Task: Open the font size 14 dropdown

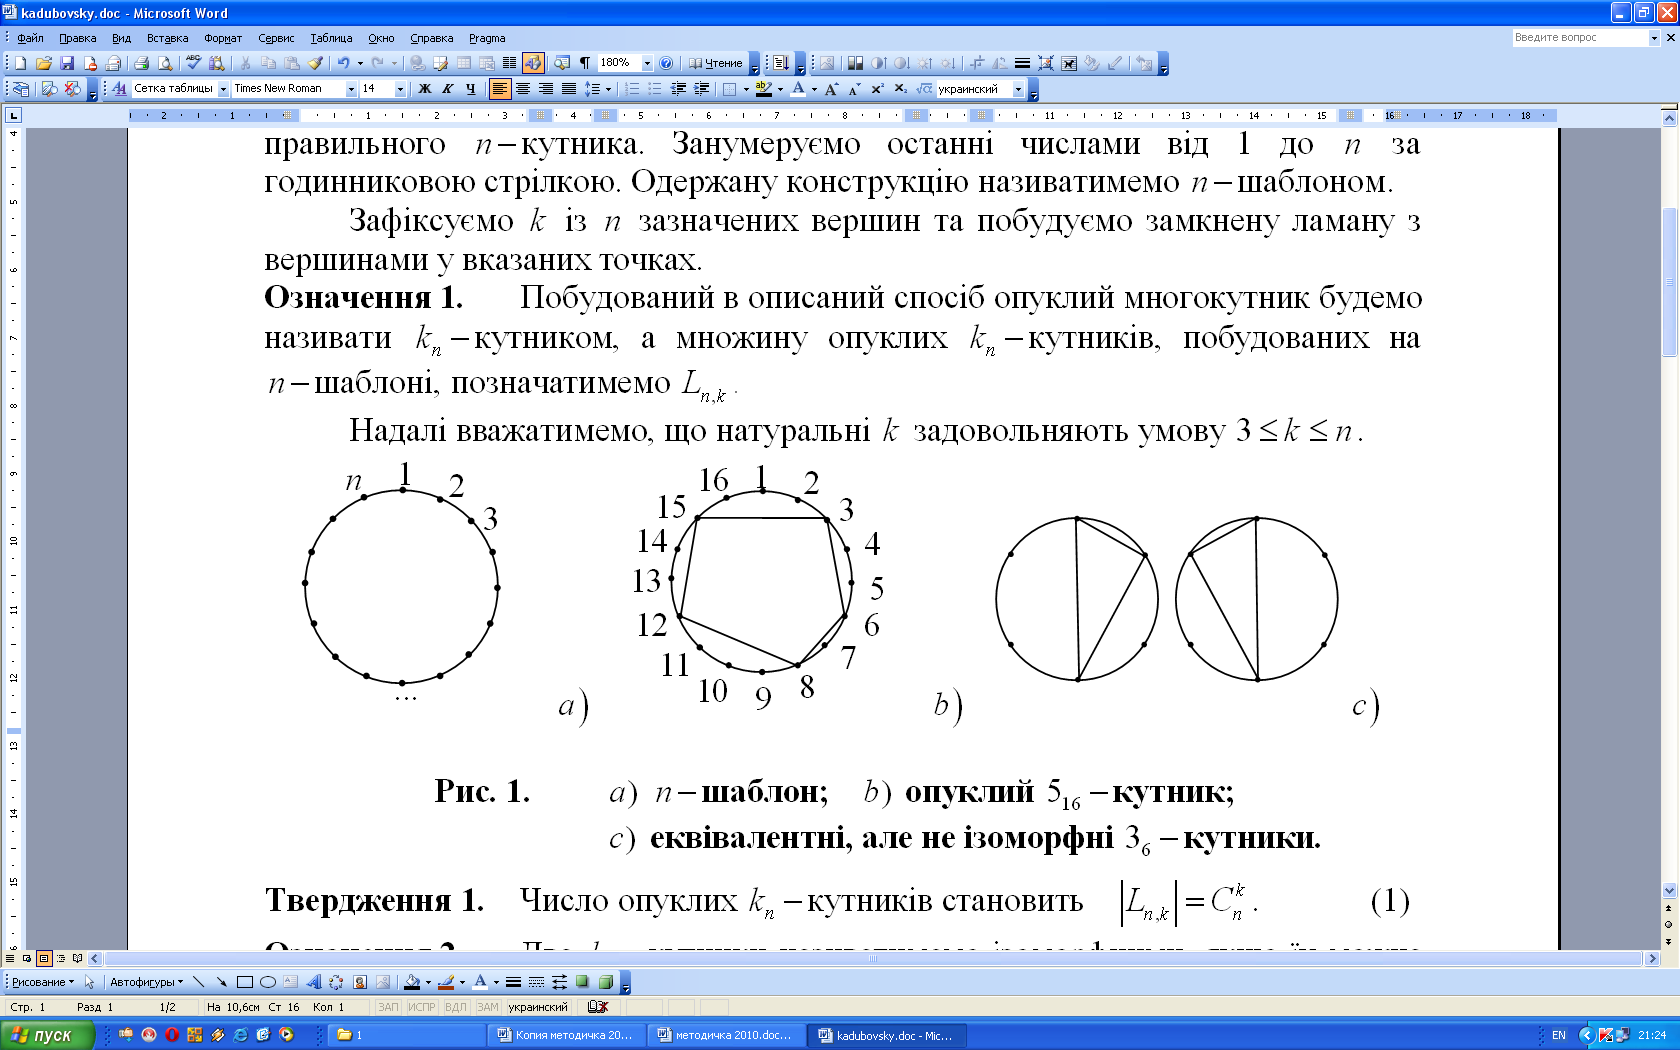Action: 400,89
